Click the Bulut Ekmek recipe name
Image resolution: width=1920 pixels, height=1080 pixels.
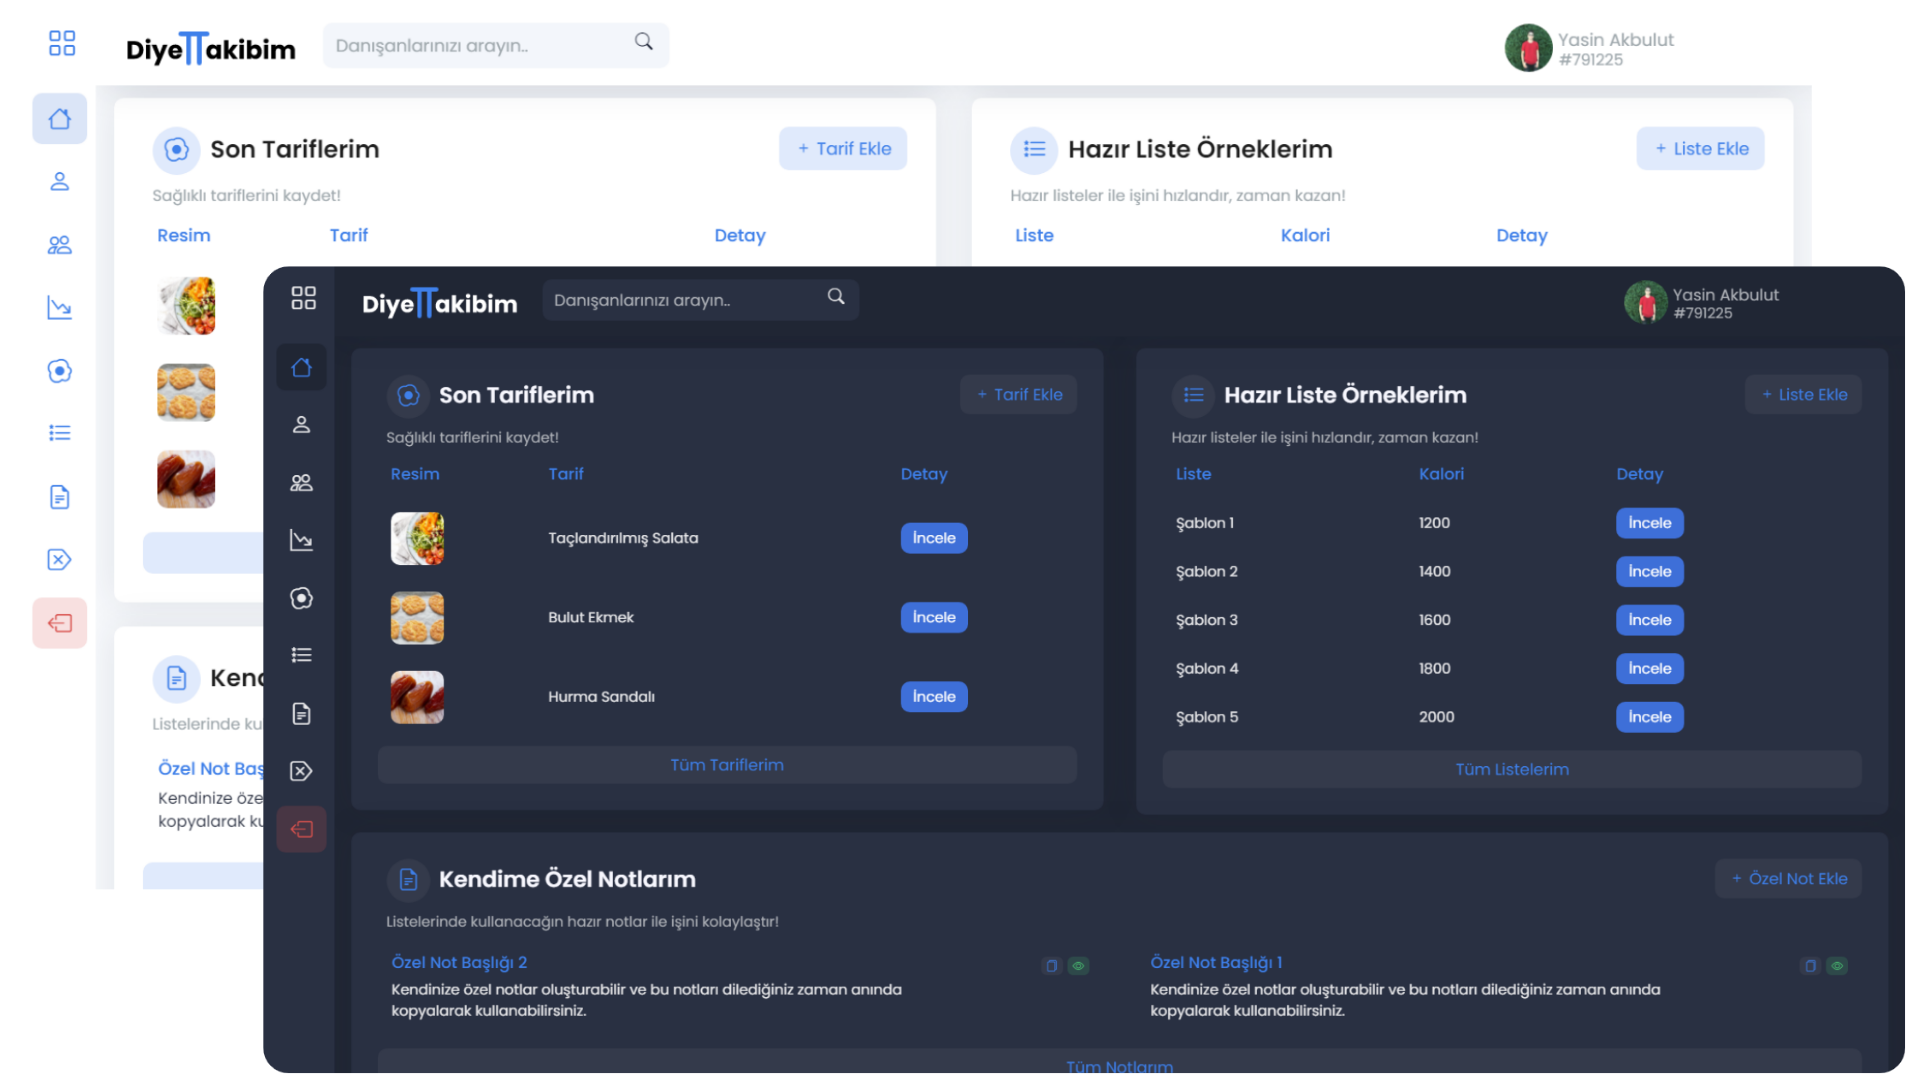[591, 618]
